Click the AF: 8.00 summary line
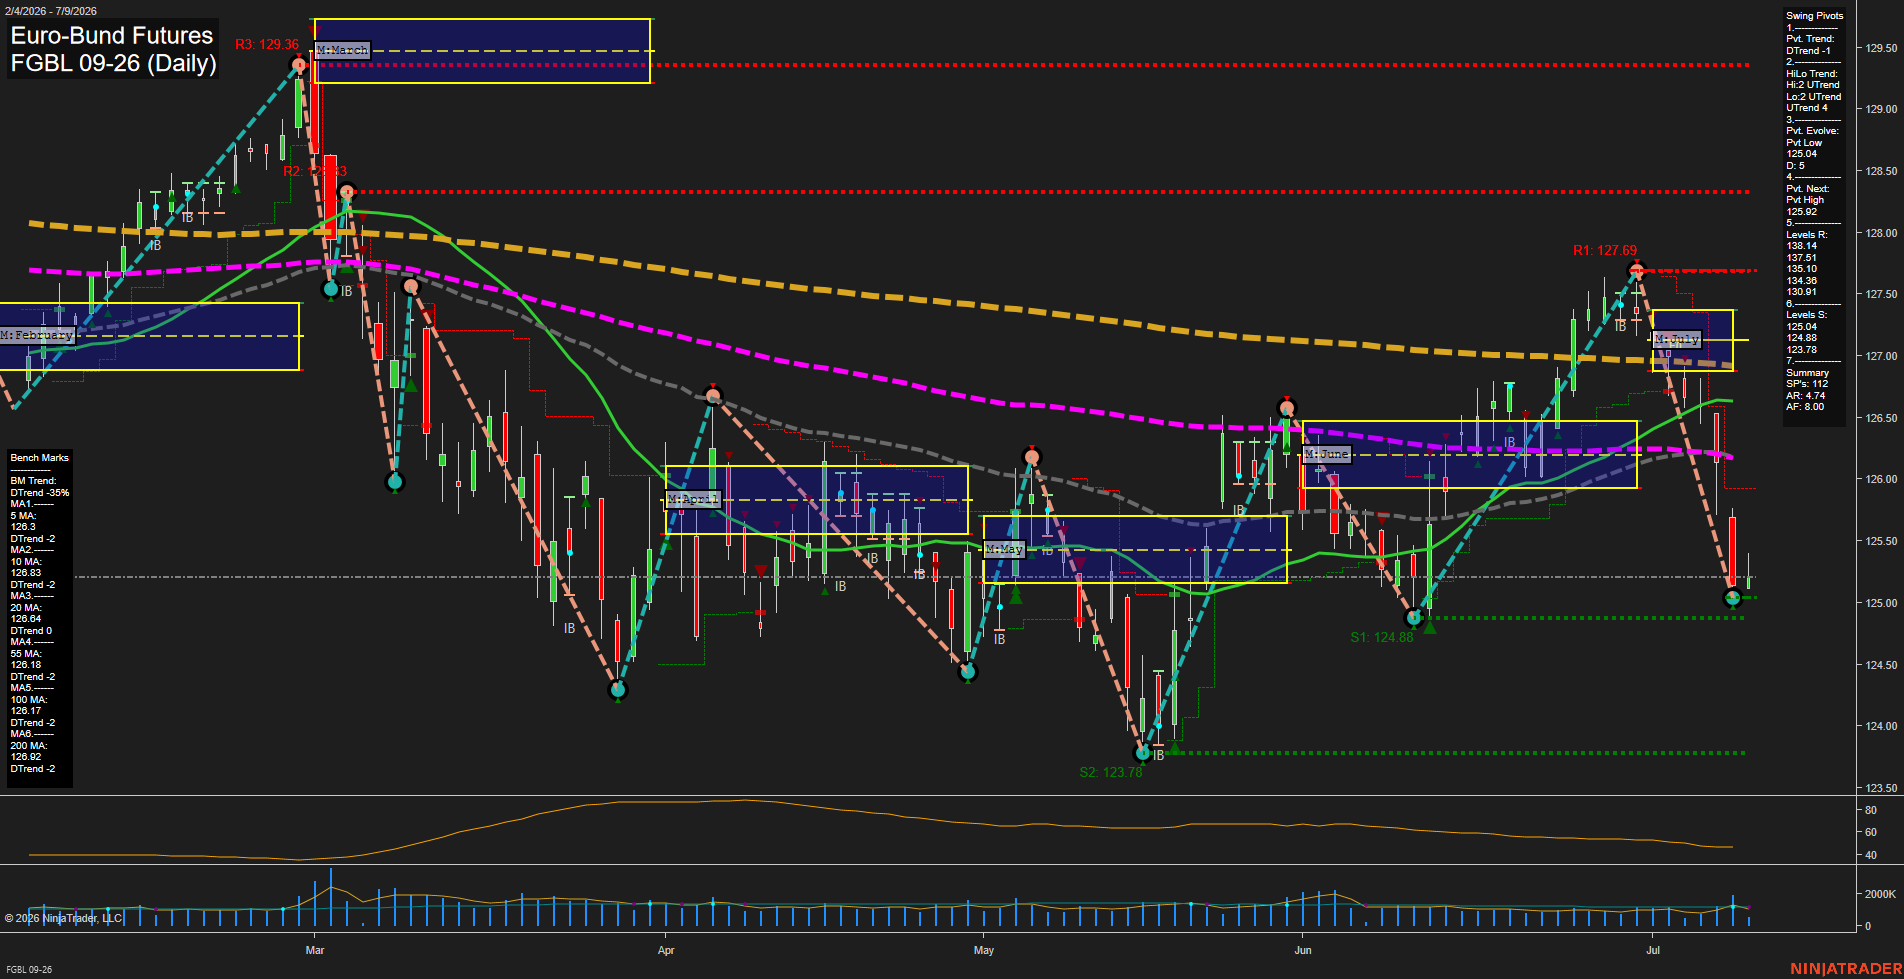Screen dimensions: 1904x979 pyautogui.click(x=1805, y=407)
